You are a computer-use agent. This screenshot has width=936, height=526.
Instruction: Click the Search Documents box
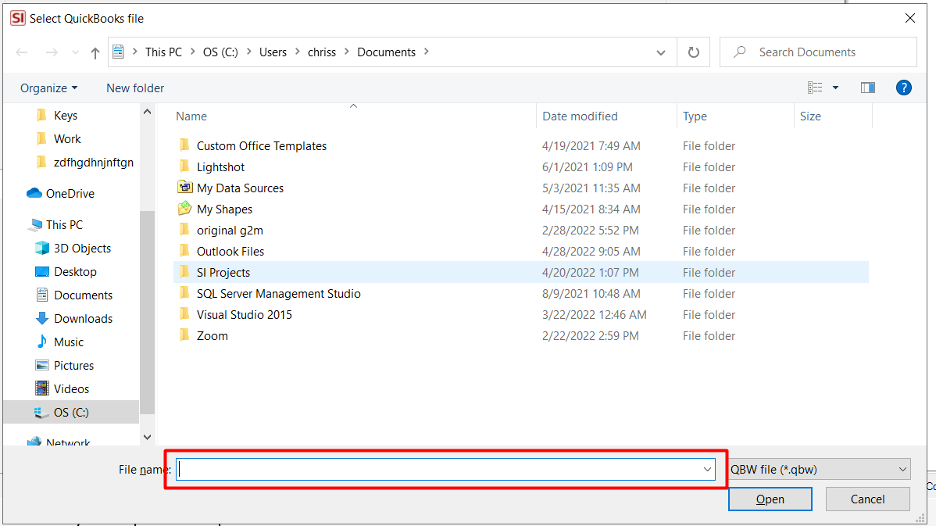(818, 52)
